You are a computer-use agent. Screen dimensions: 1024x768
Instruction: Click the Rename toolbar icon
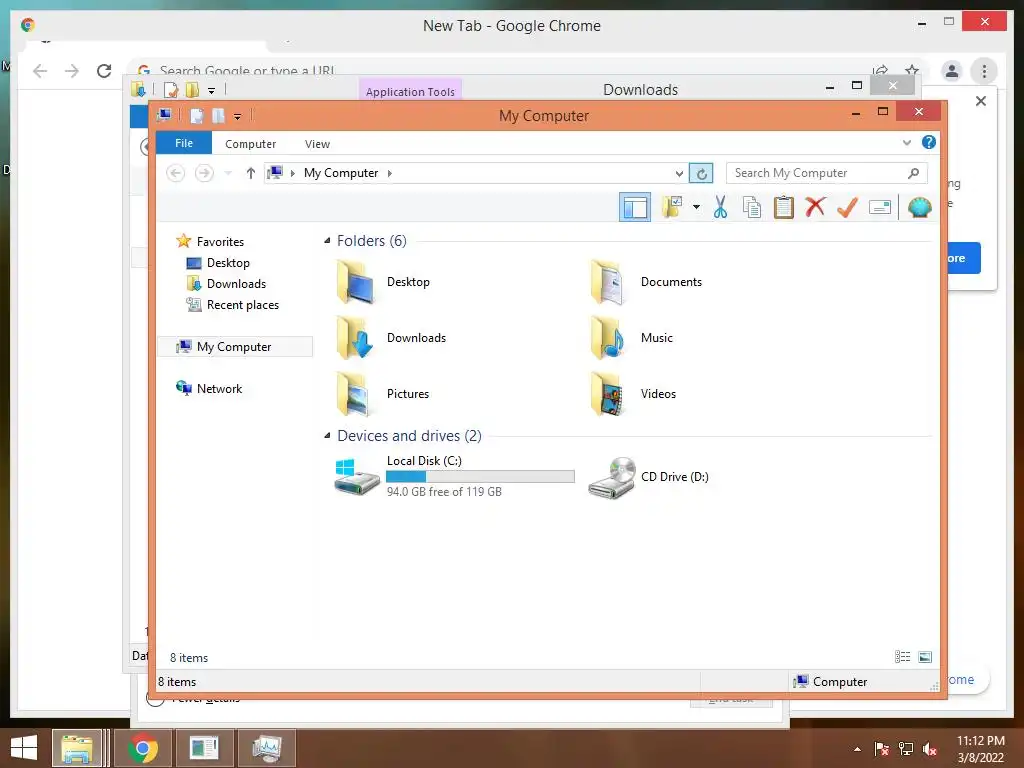point(880,208)
